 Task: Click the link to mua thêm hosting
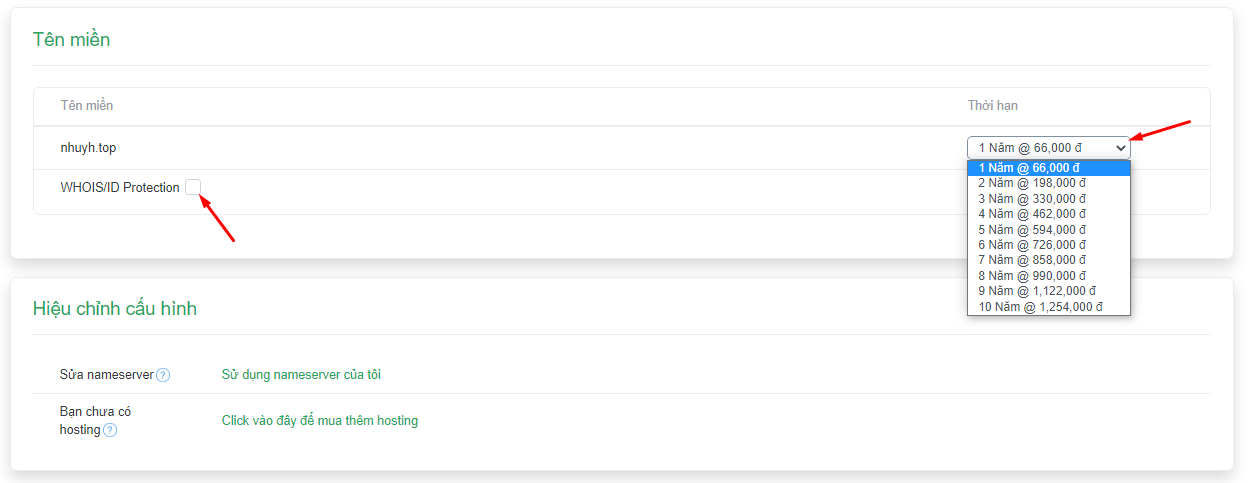tap(320, 421)
